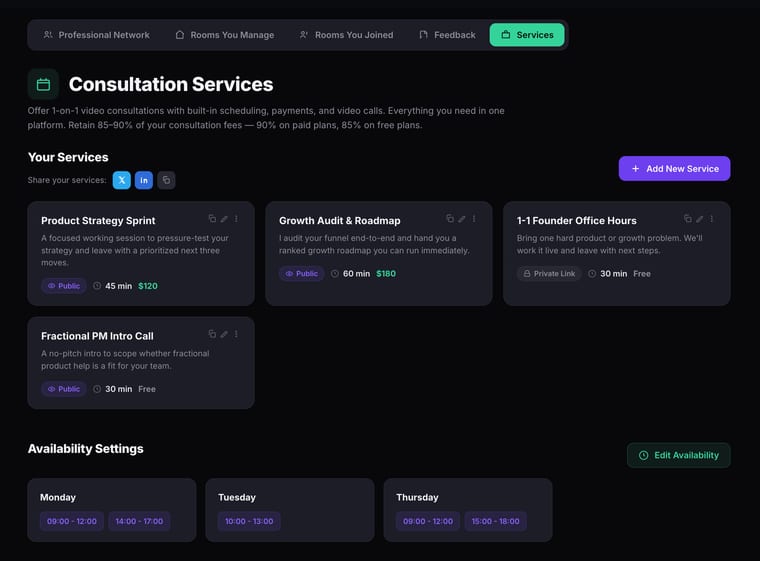The width and height of the screenshot is (760, 561).
Task: Copy the Product Strategy Sprint service
Action: (212, 219)
